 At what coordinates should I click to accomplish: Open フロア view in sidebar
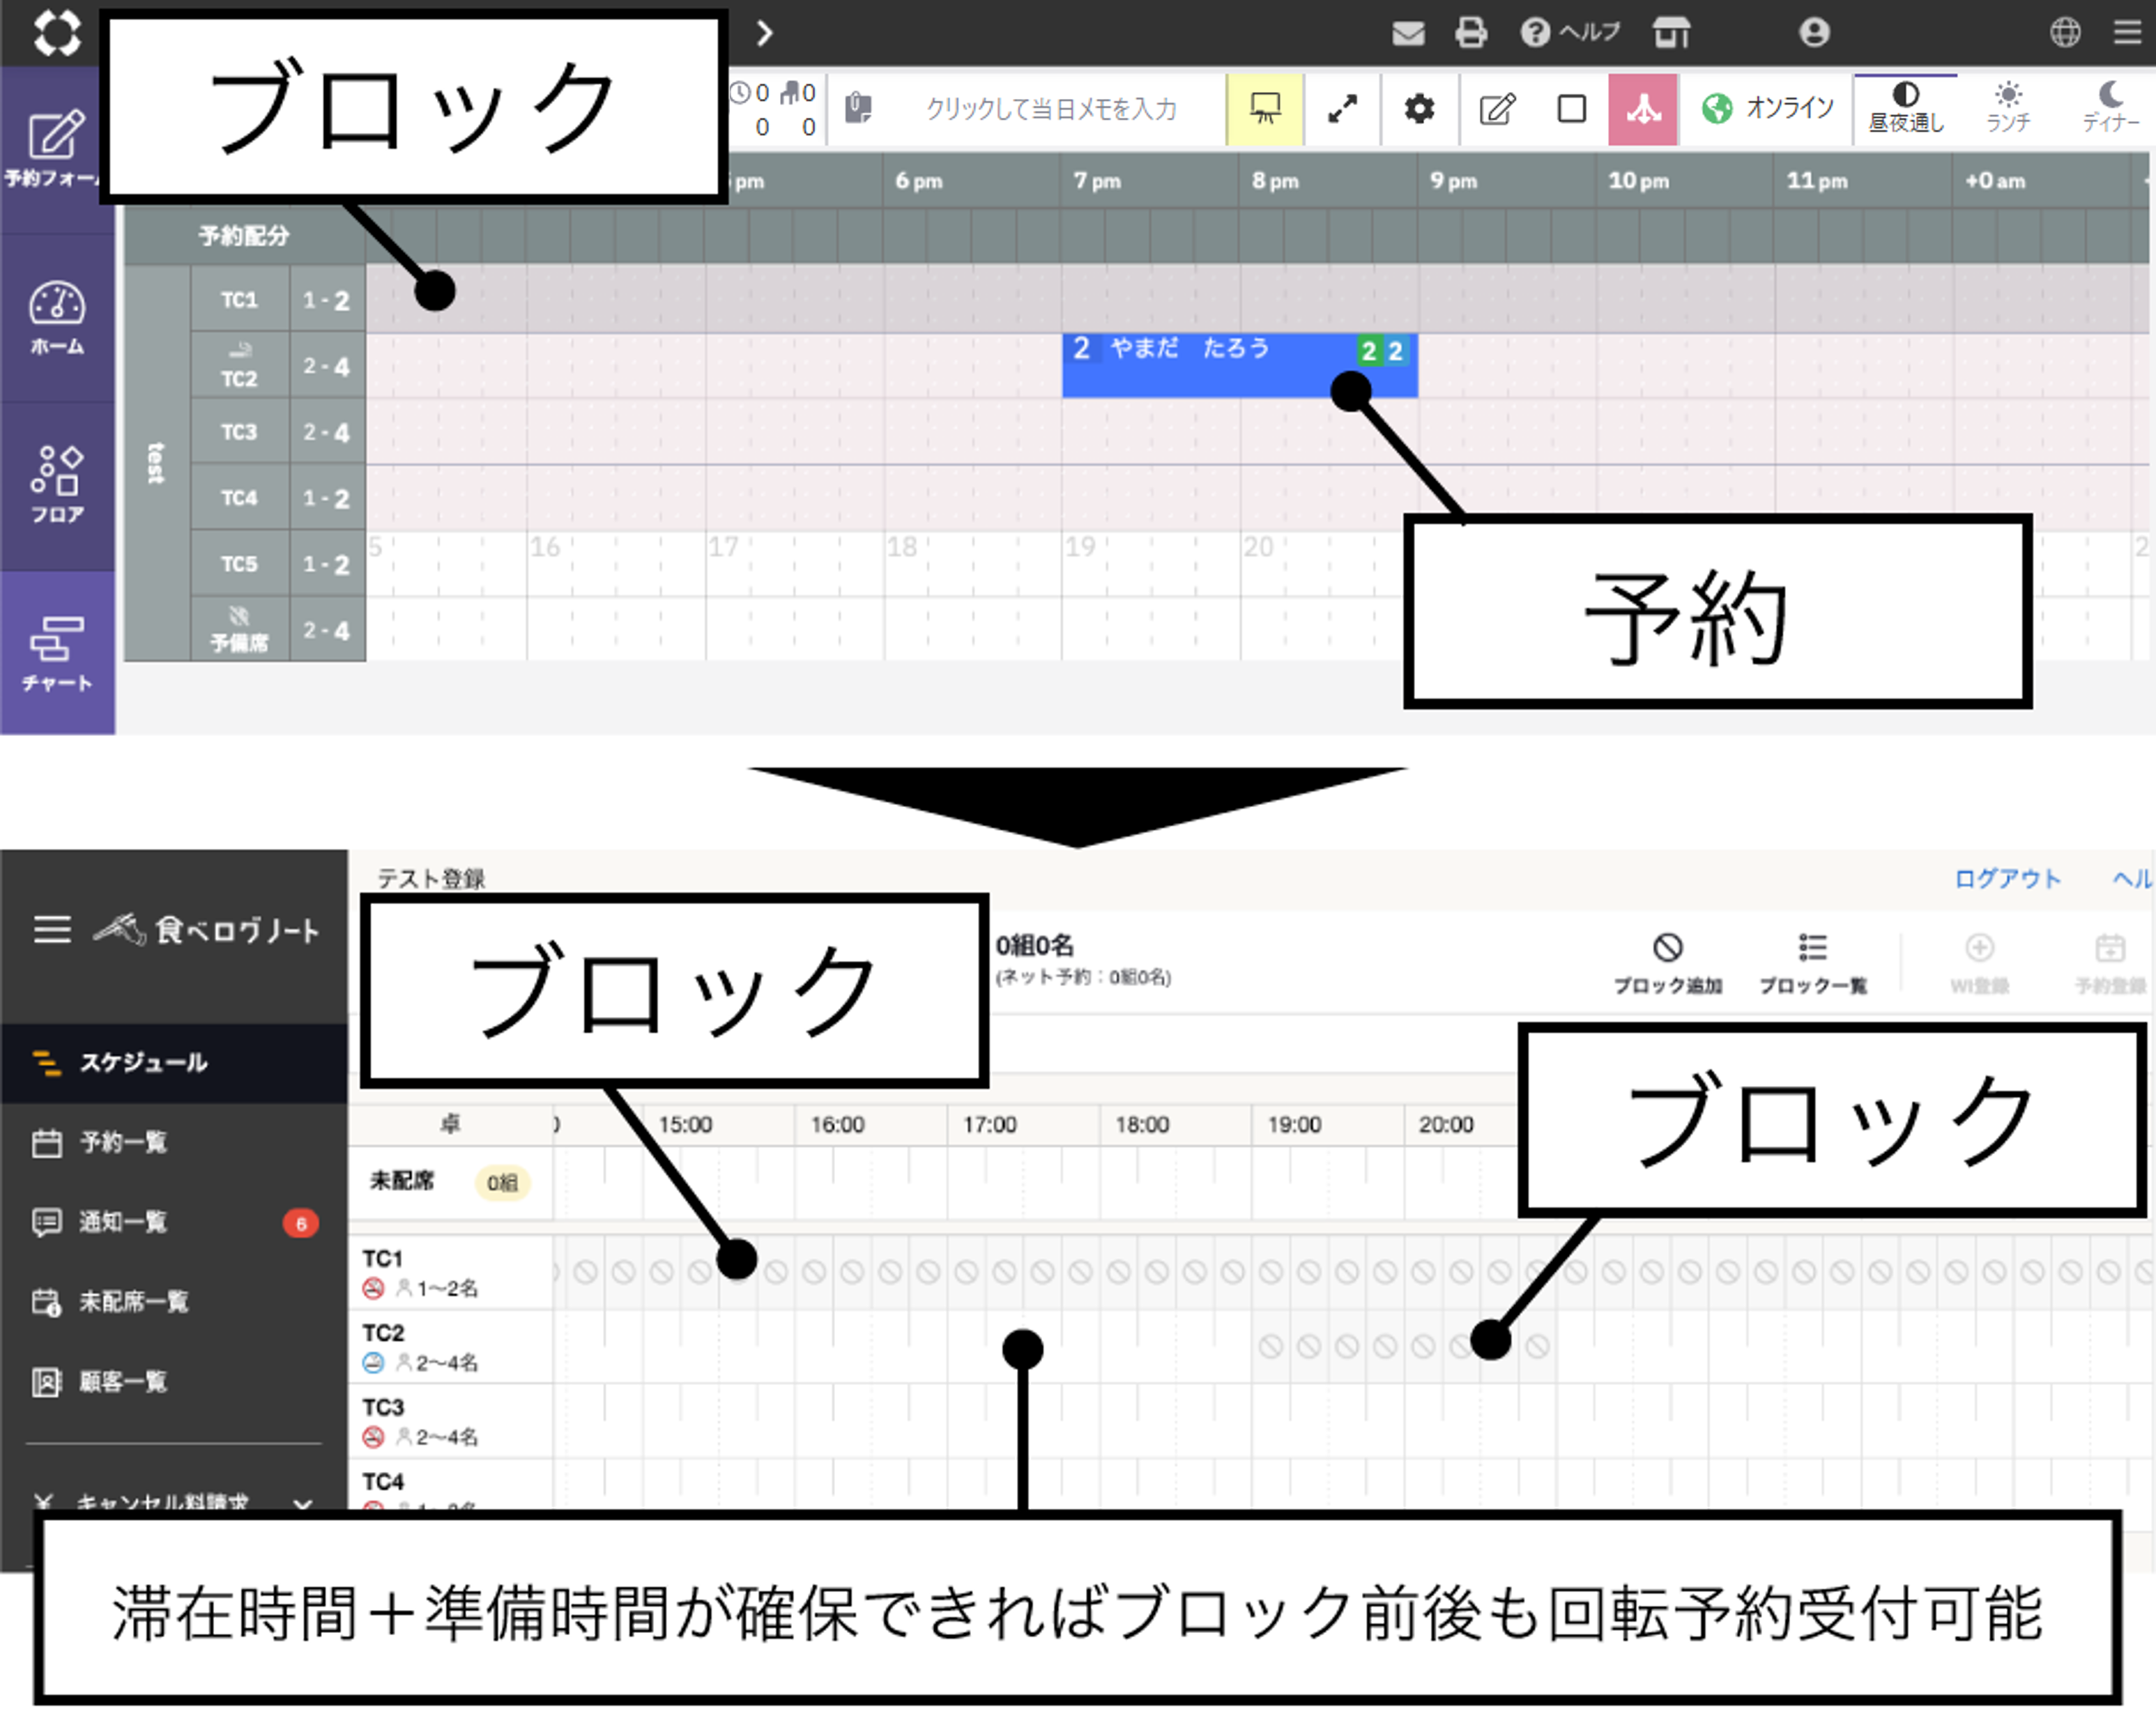[x=57, y=486]
